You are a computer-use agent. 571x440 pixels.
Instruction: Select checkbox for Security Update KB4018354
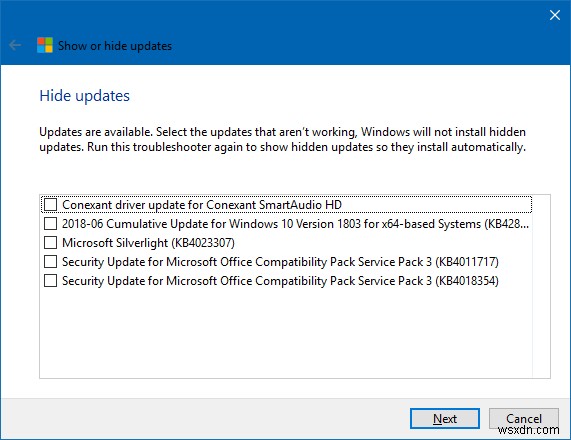click(x=50, y=280)
